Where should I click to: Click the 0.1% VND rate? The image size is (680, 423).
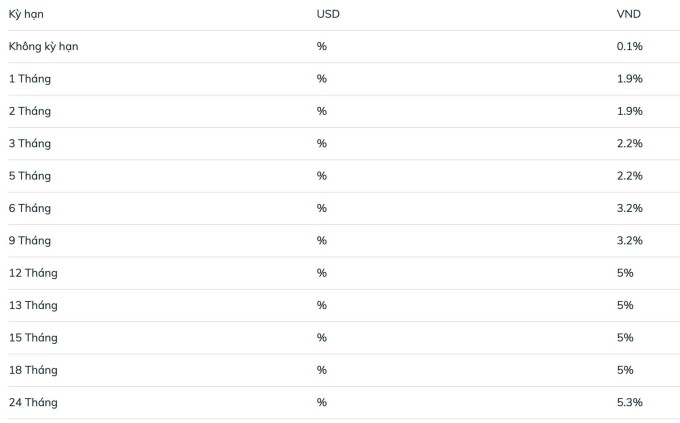(629, 47)
